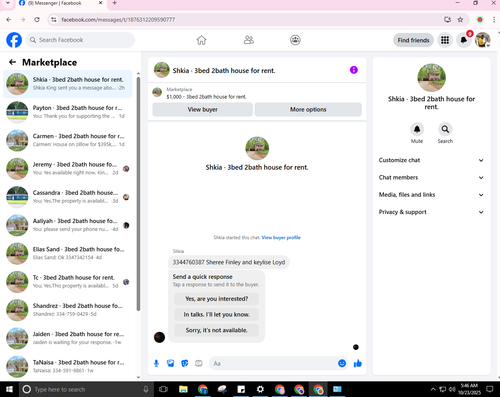Click the Windows taskbar search box
Image resolution: width=500 pixels, height=397 pixels.
(x=86, y=389)
